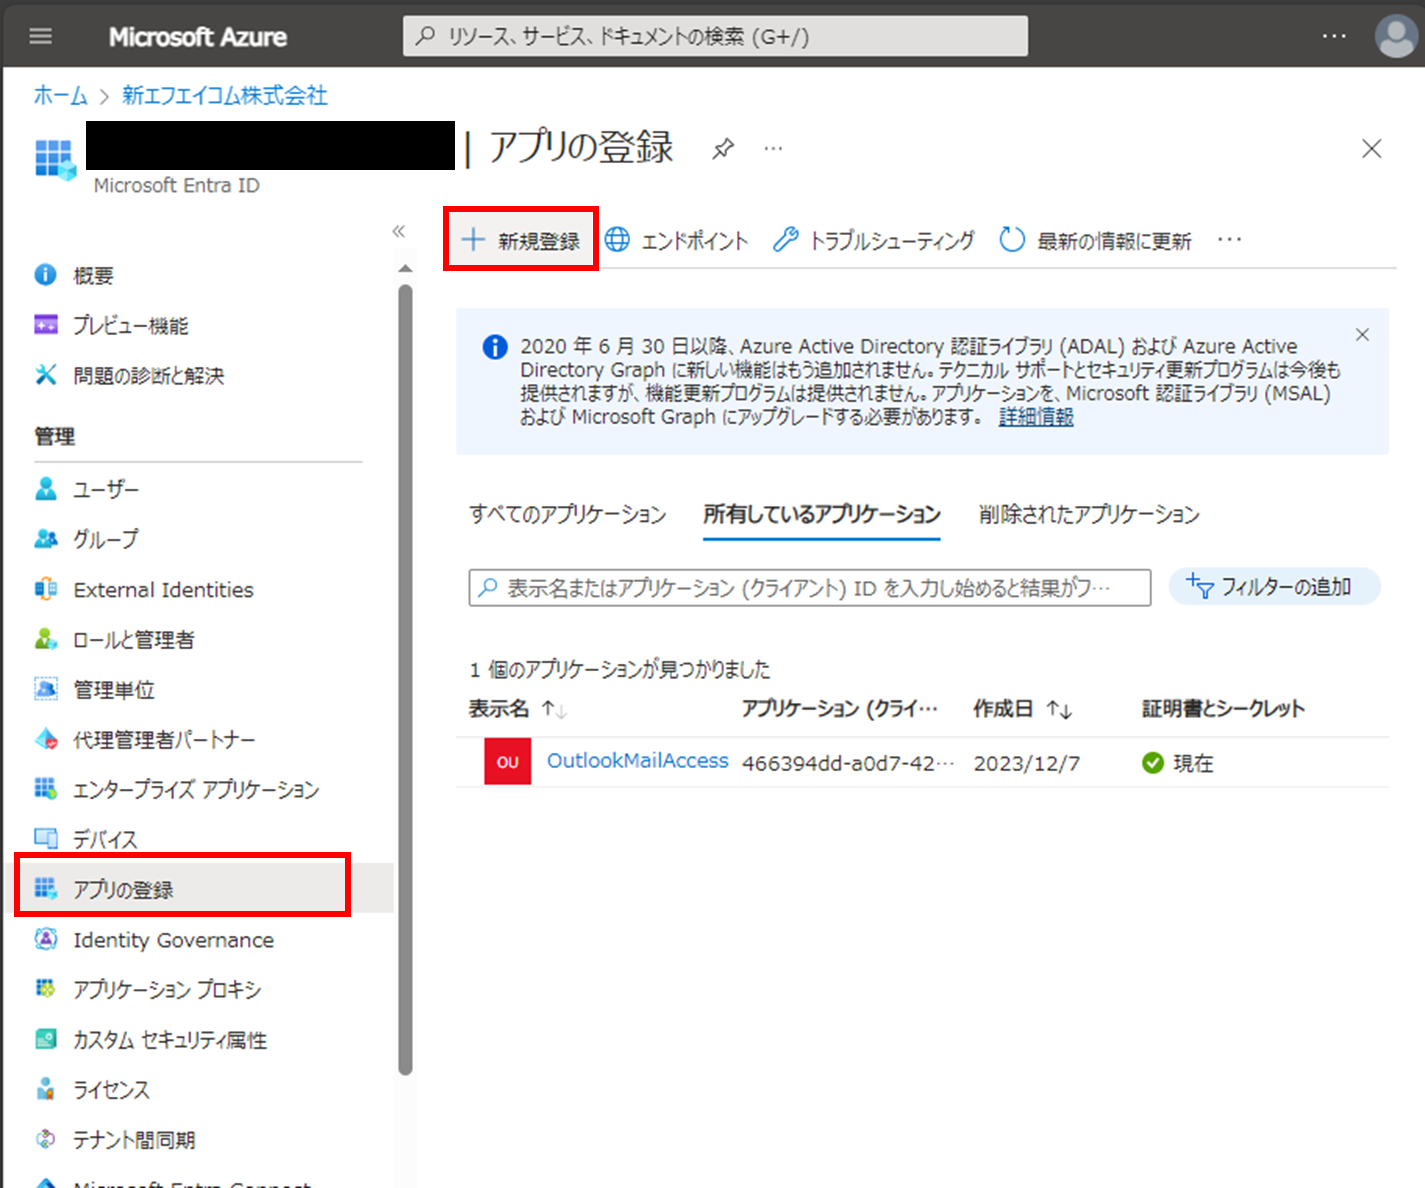This screenshot has height=1188, width=1425.
Task: Open command bar overflow ellipsis
Action: point(1230,240)
